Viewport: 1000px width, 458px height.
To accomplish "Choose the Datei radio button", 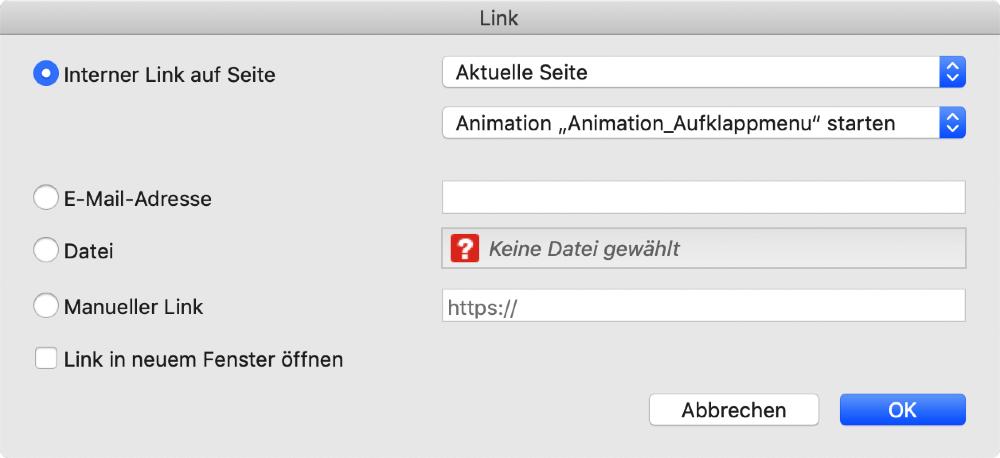I will (x=46, y=251).
